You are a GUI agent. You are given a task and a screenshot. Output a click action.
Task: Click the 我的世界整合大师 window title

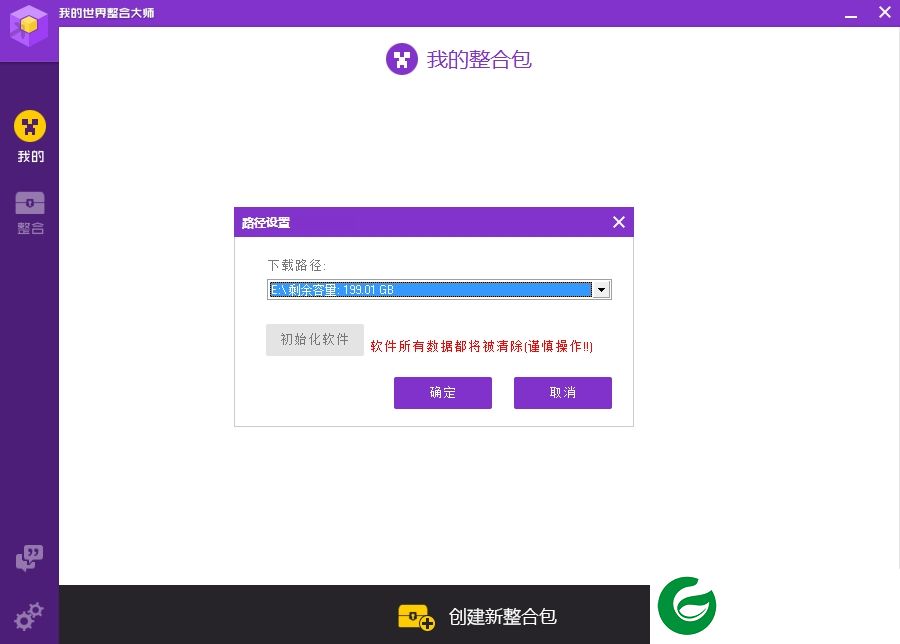click(107, 13)
